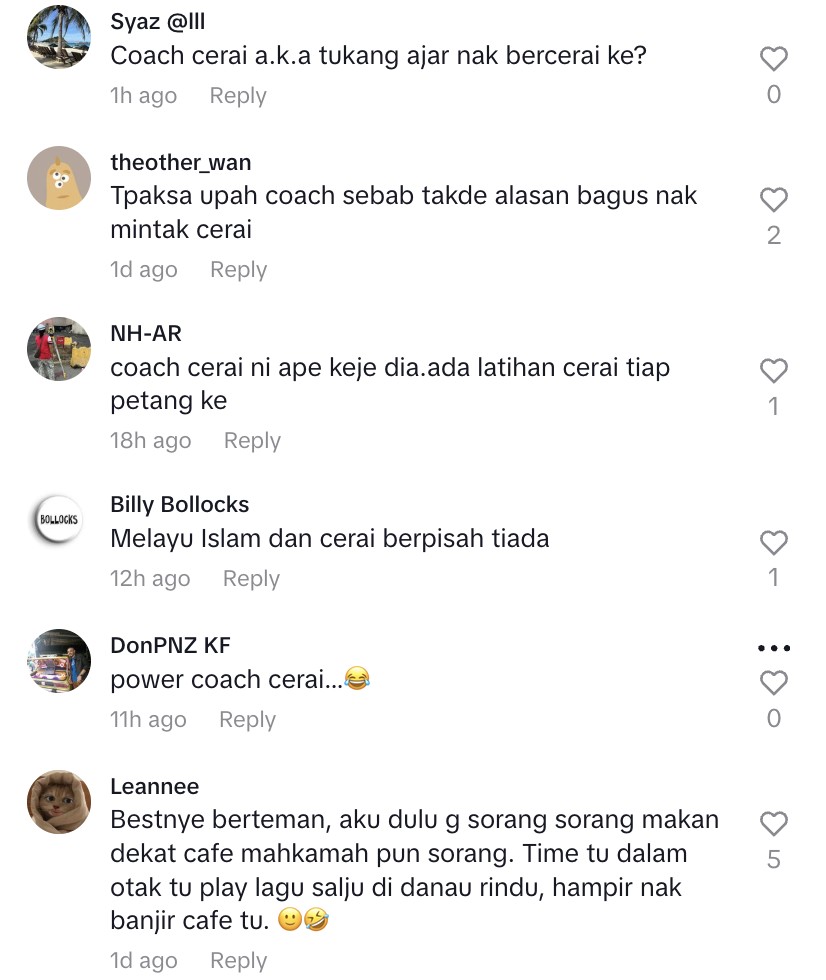The width and height of the screenshot is (826, 980).
Task: View NH-AR's profile photo
Action: 59,349
